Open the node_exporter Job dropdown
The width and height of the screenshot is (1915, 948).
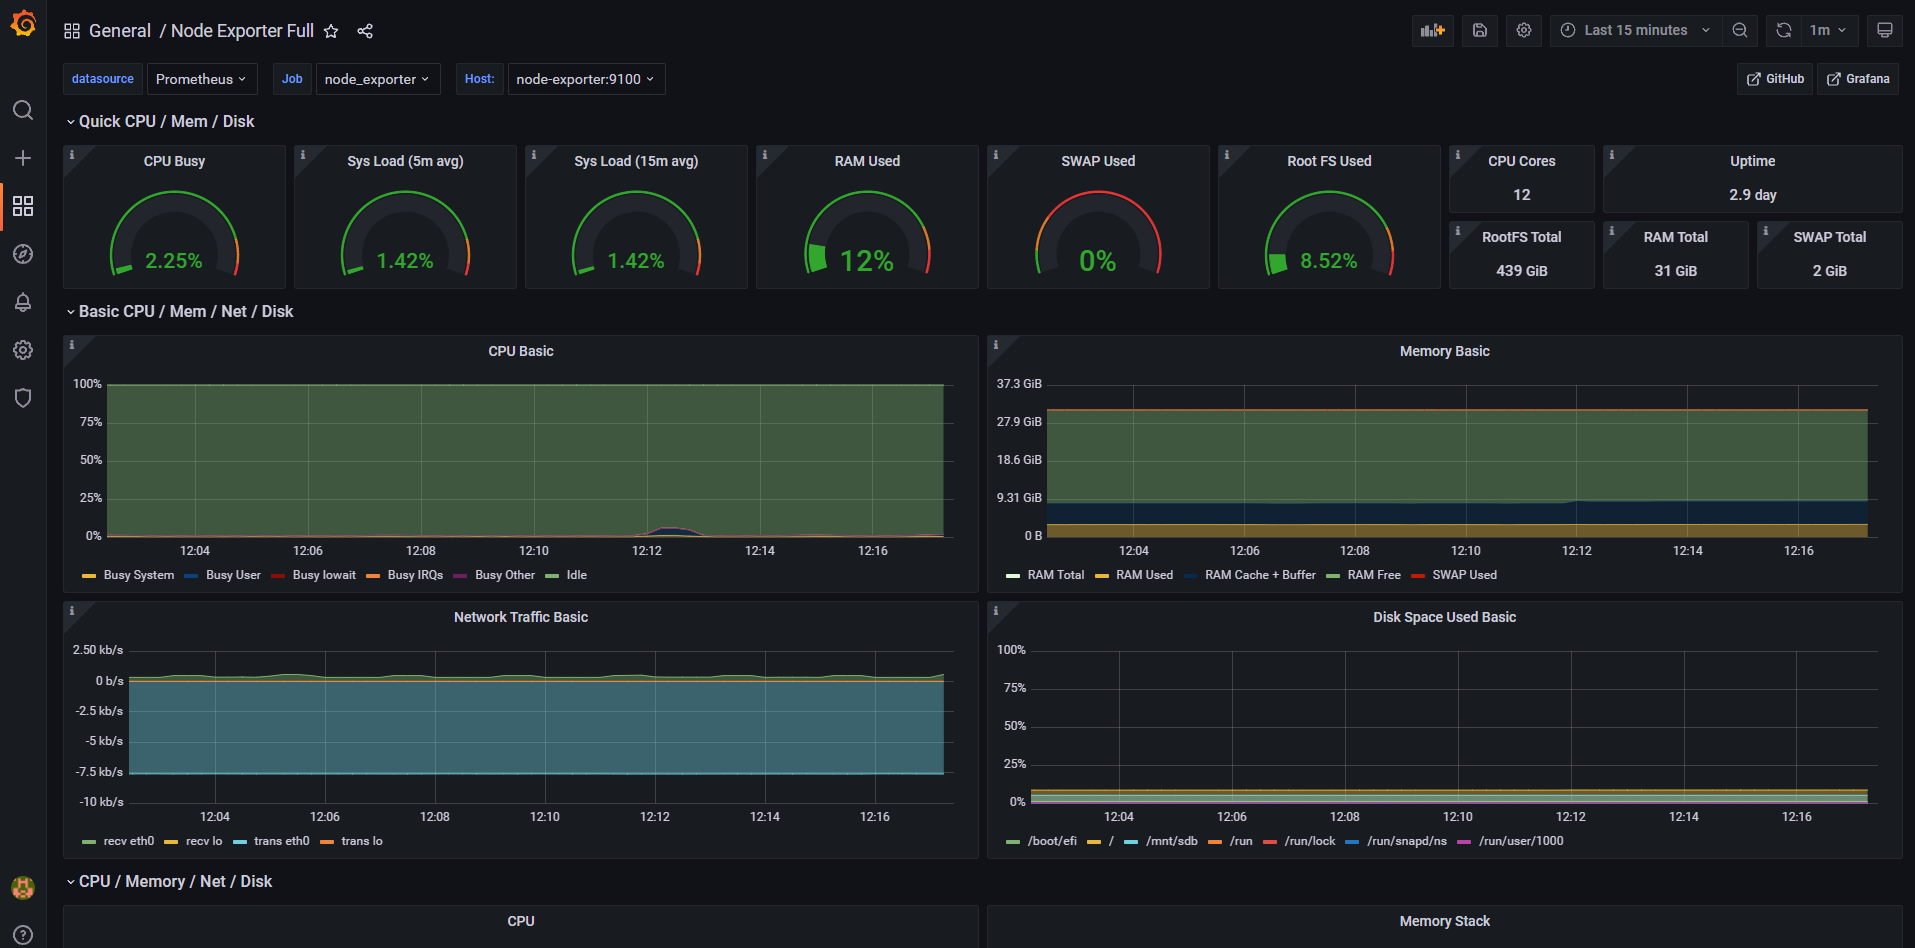click(x=377, y=79)
